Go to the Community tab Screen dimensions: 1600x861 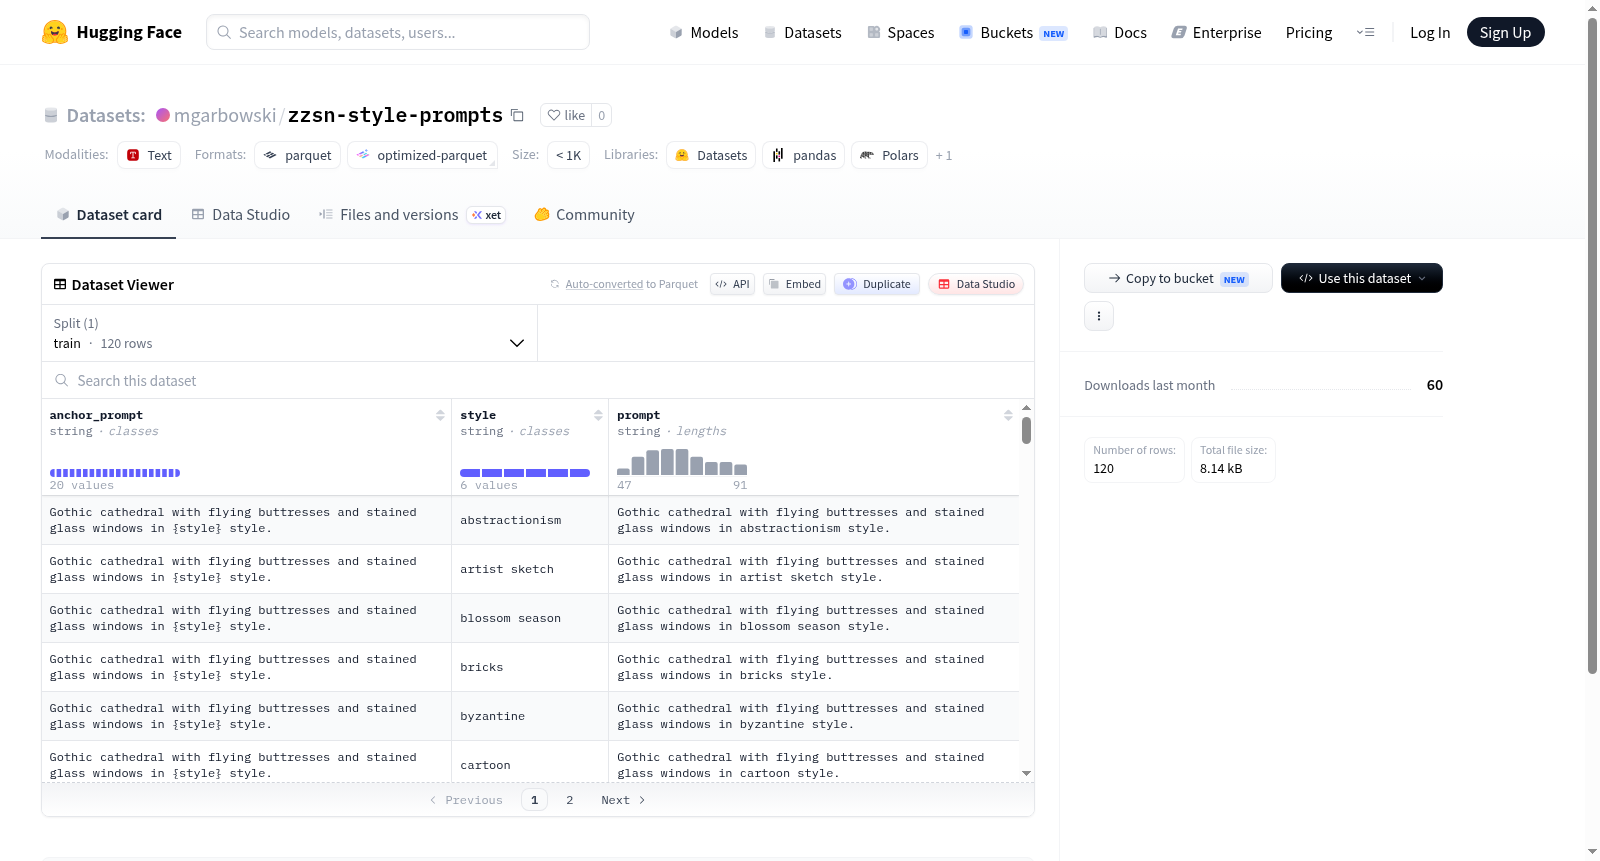tap(584, 215)
